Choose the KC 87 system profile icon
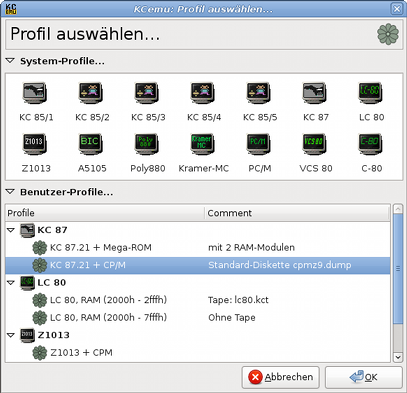Image resolution: width=407 pixels, height=393 pixels. point(315,93)
